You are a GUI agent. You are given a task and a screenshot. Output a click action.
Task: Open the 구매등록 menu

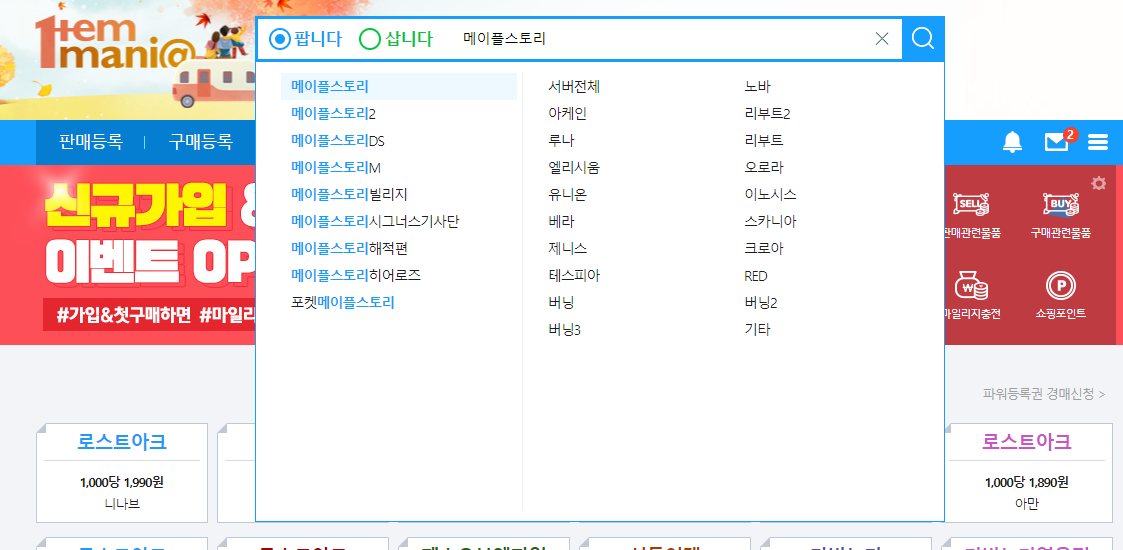coord(201,142)
